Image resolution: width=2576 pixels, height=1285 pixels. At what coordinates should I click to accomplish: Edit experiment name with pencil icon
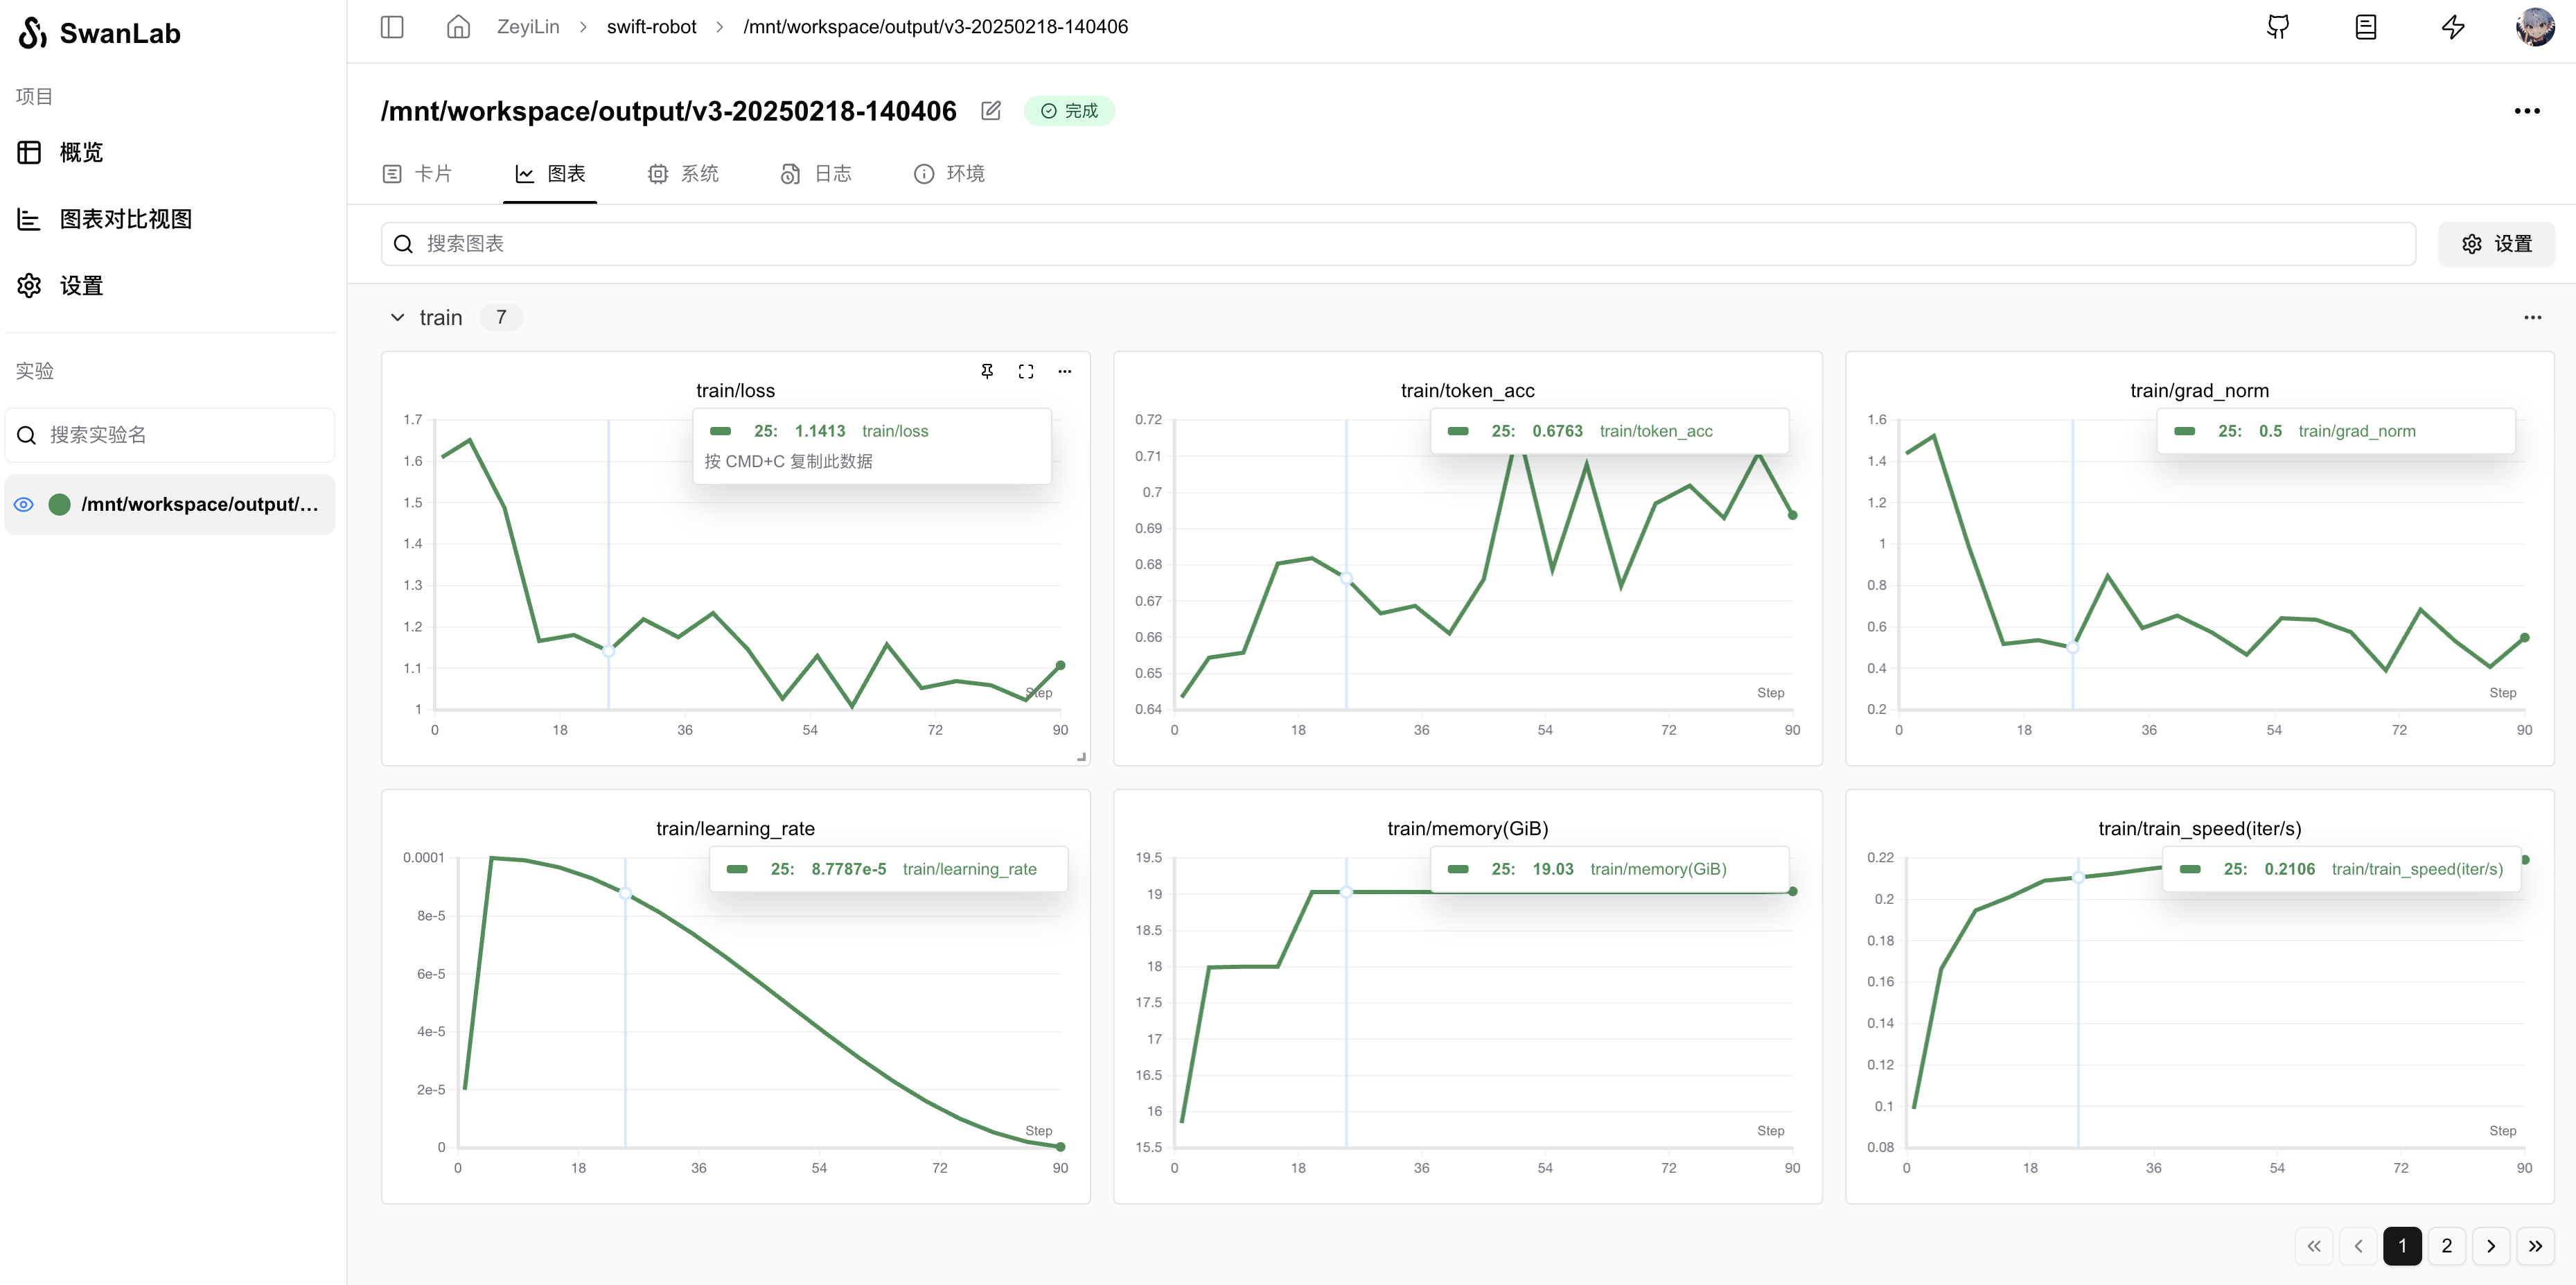click(990, 111)
